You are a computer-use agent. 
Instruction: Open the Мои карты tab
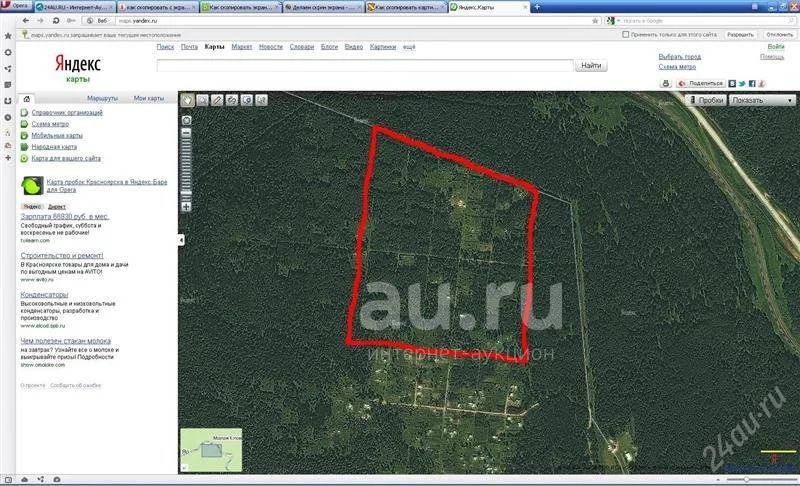pyautogui.click(x=148, y=98)
